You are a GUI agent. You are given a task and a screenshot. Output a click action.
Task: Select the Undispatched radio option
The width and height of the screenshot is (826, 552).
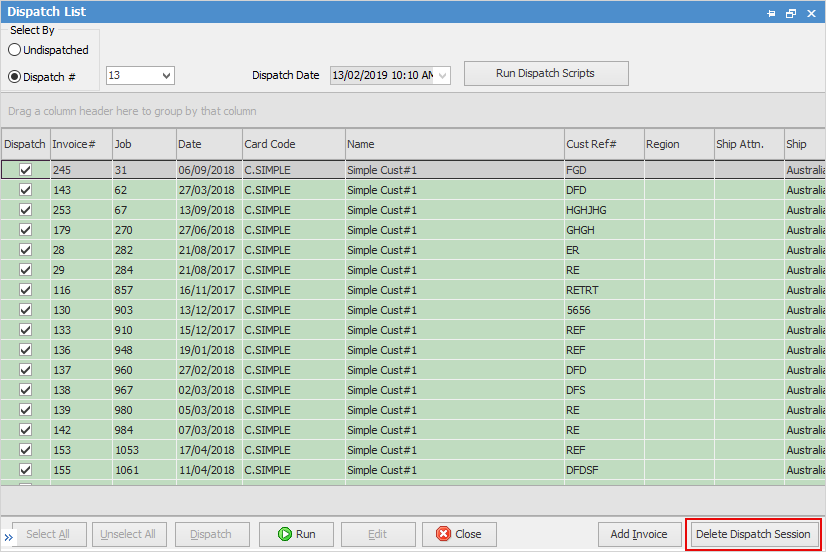tap(15, 50)
